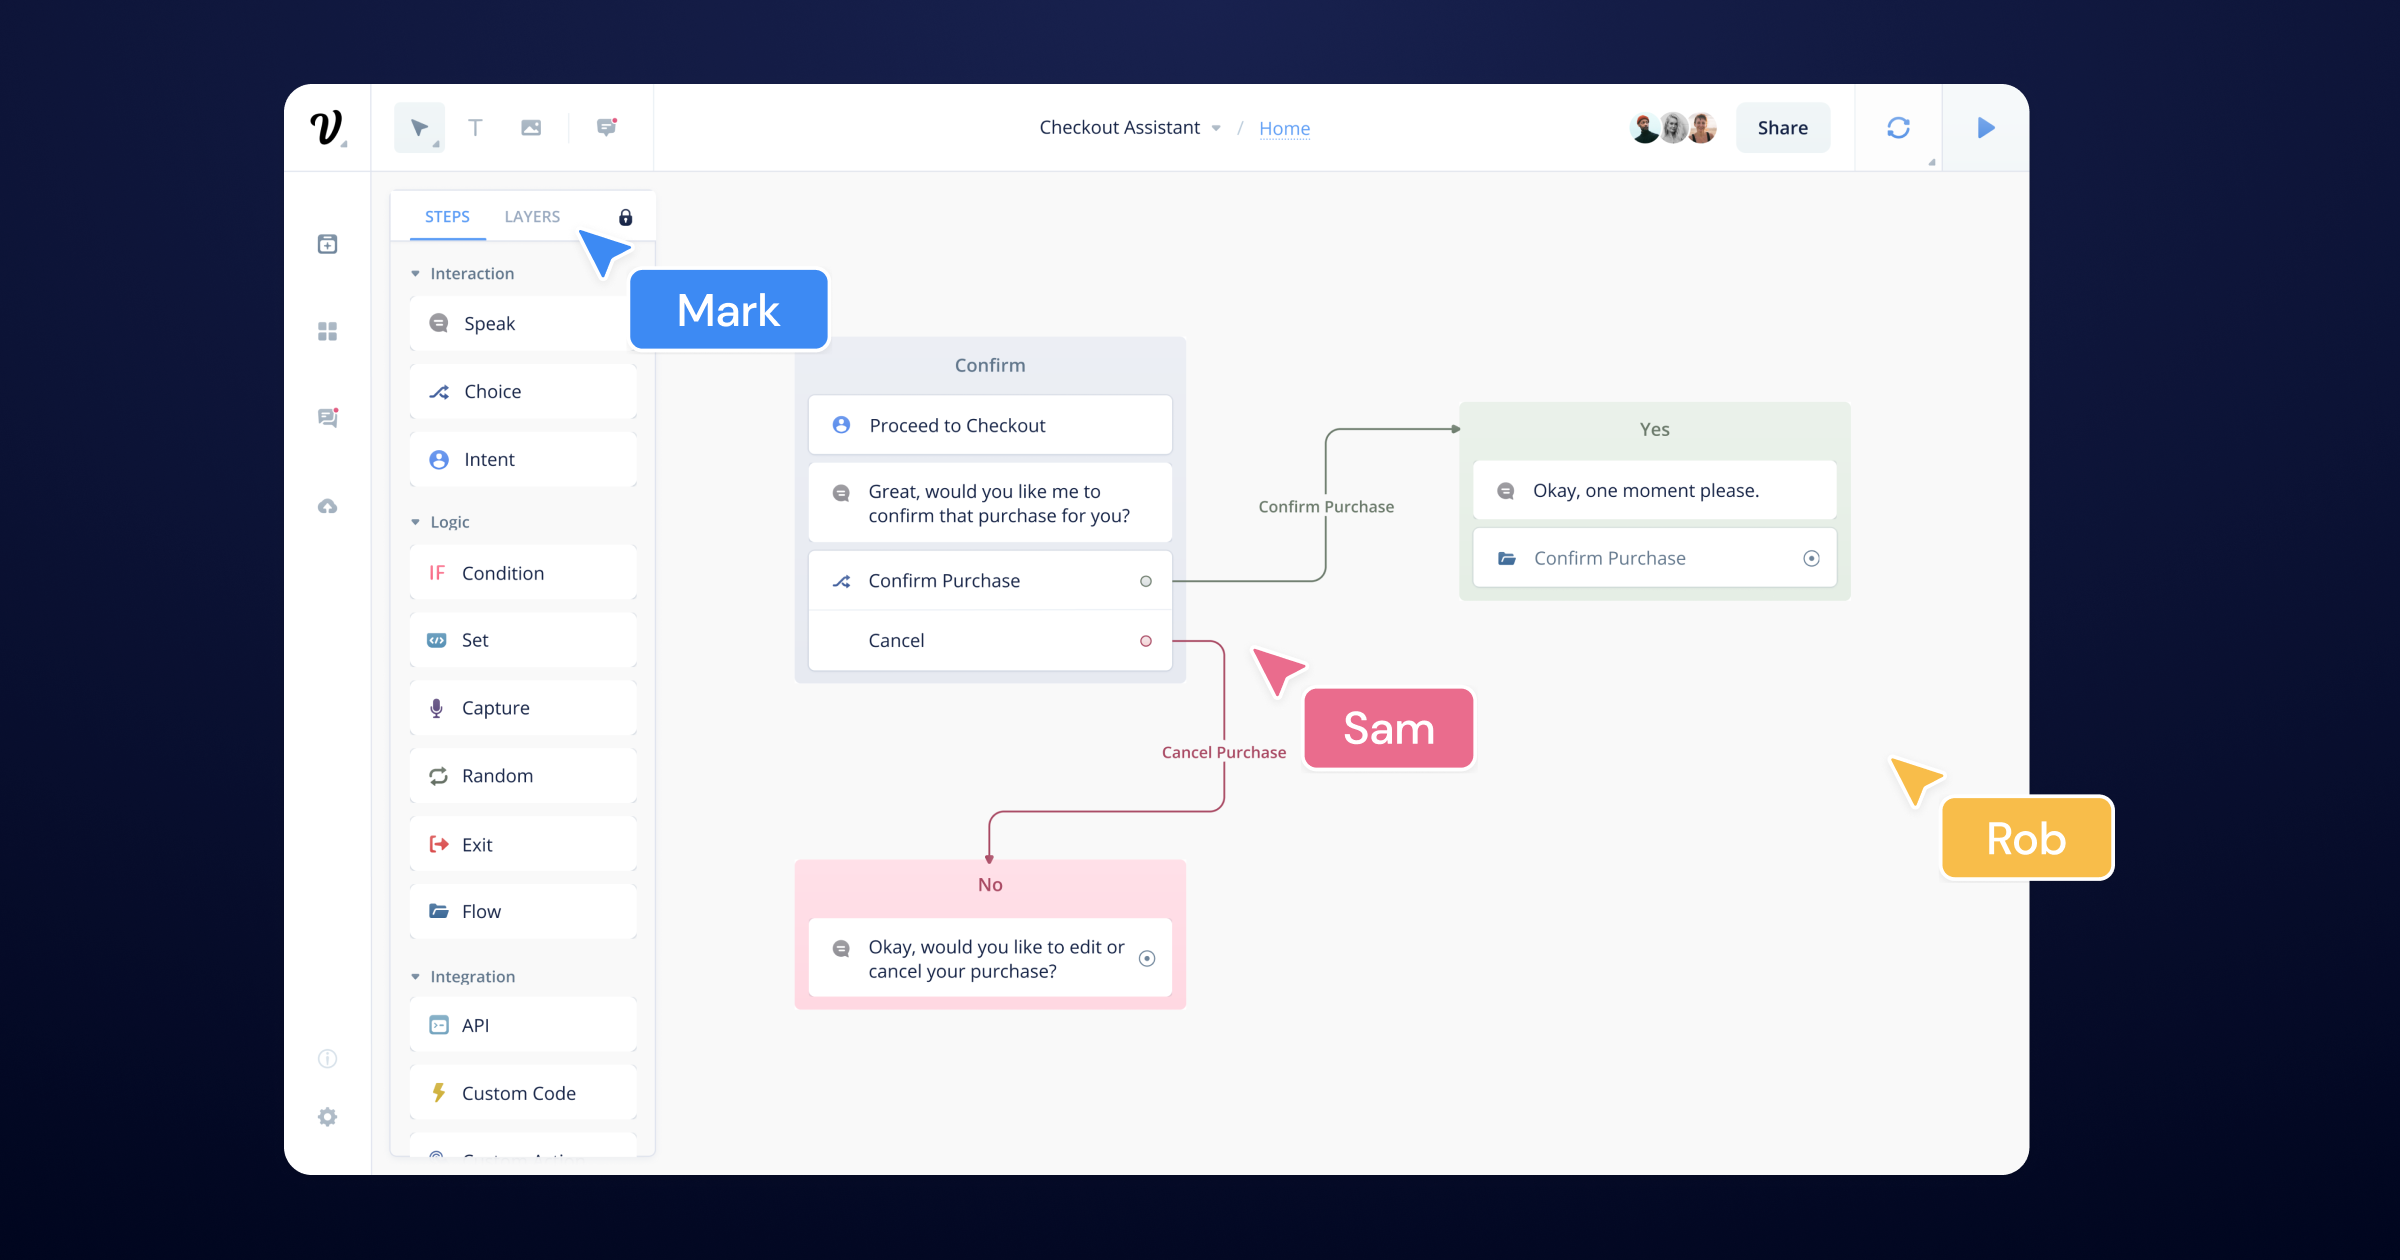
Task: Open settings gear in left sidebar
Action: 327,1117
